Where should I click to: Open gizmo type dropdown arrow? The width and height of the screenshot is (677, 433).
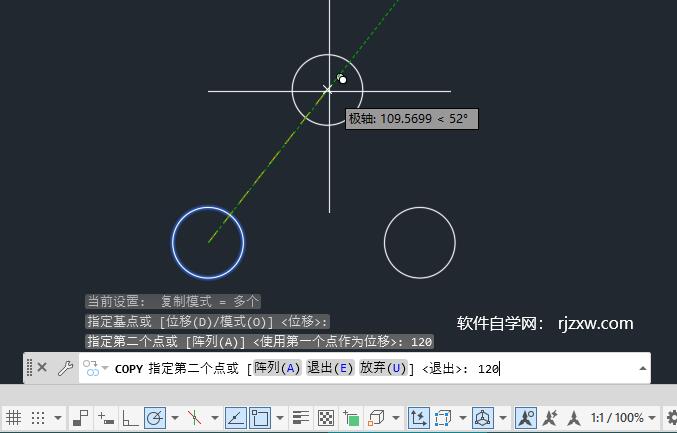click(503, 418)
